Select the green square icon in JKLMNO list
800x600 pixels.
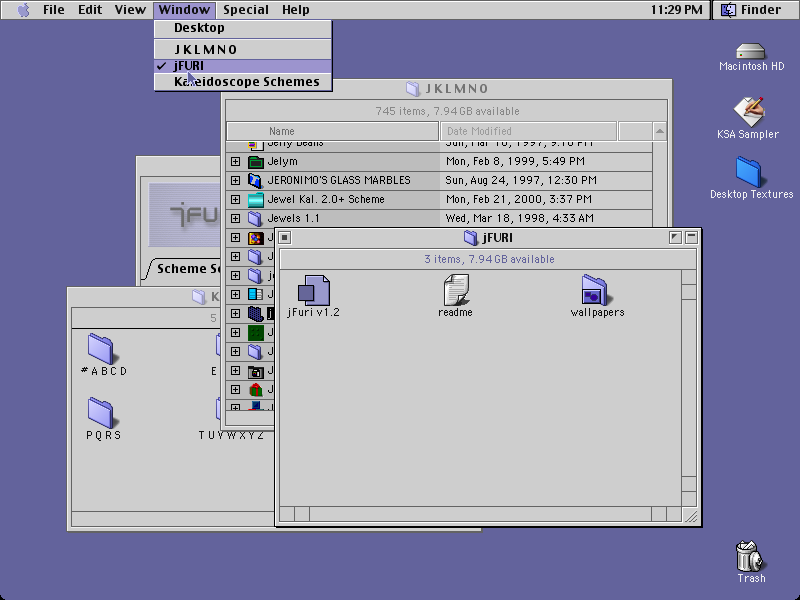pos(256,333)
